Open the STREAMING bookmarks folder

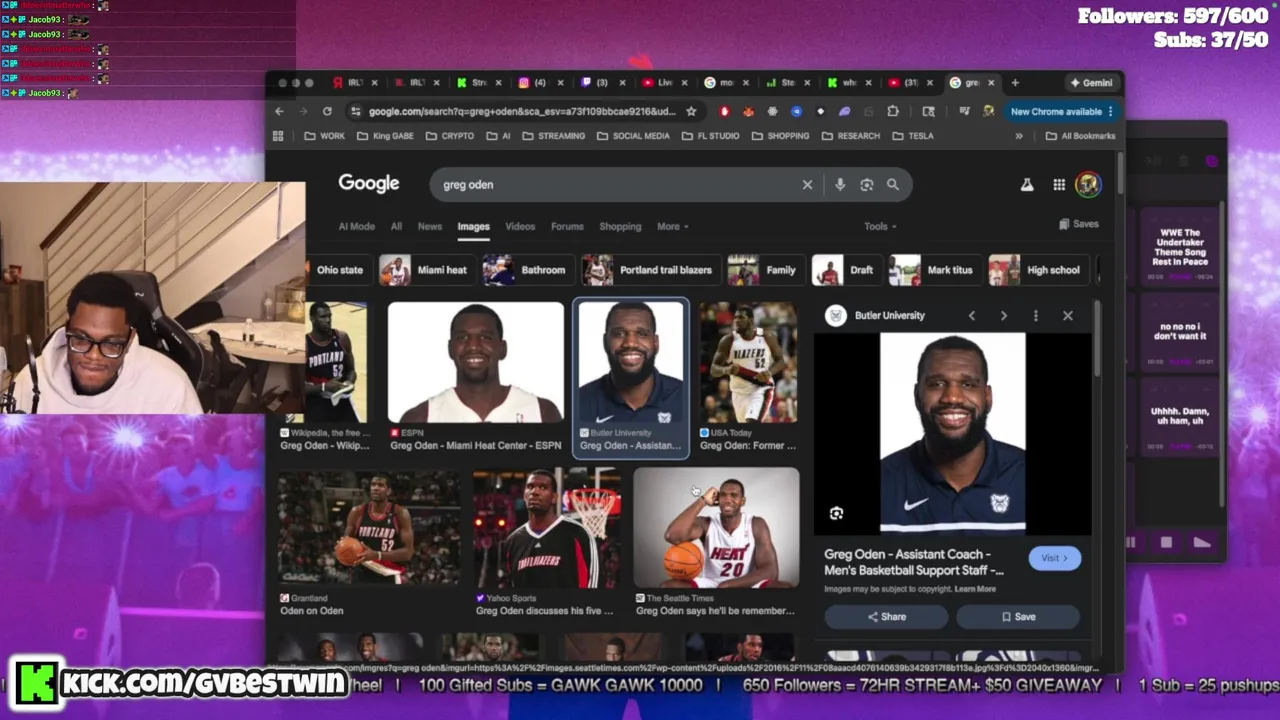[x=553, y=136]
